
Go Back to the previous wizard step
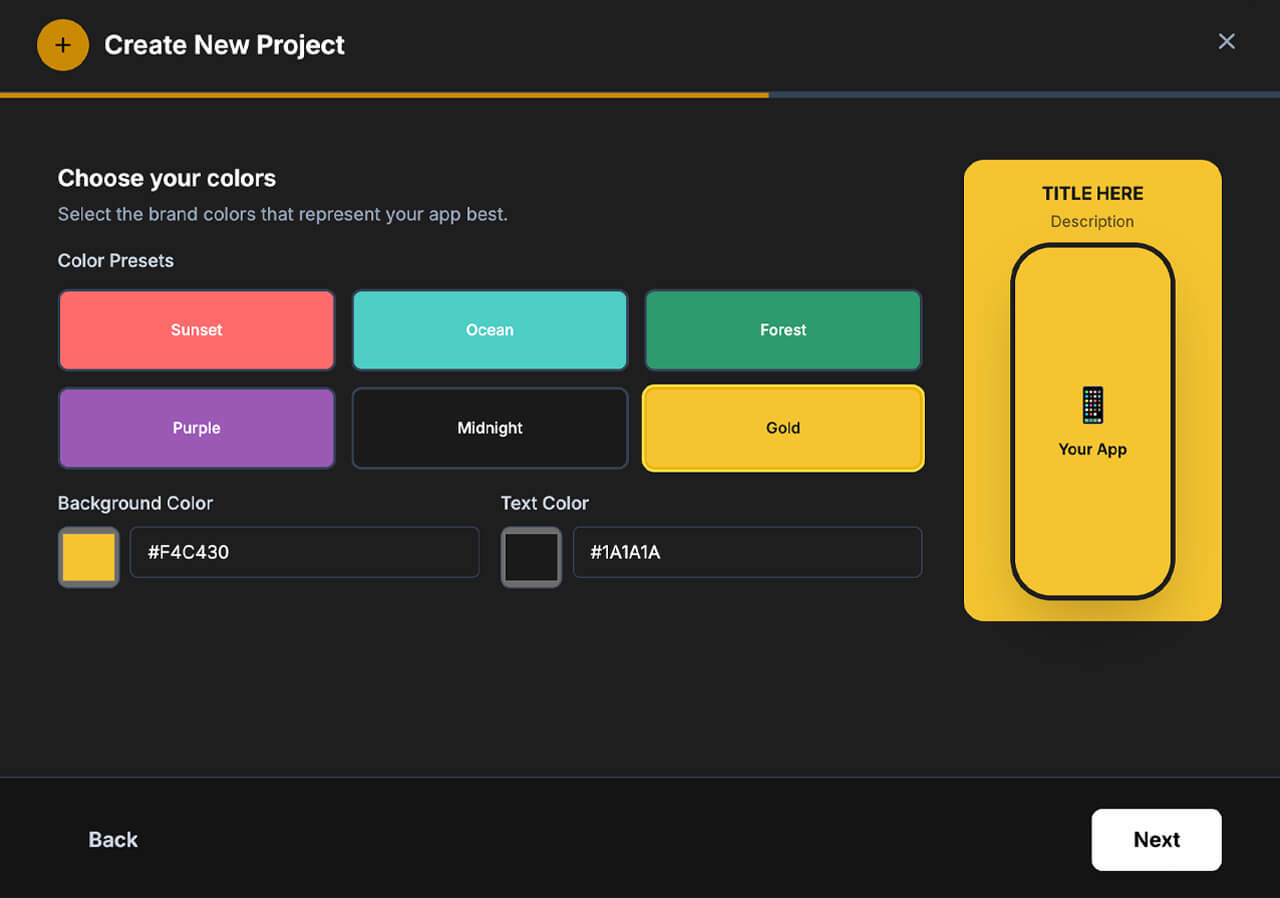click(x=113, y=840)
